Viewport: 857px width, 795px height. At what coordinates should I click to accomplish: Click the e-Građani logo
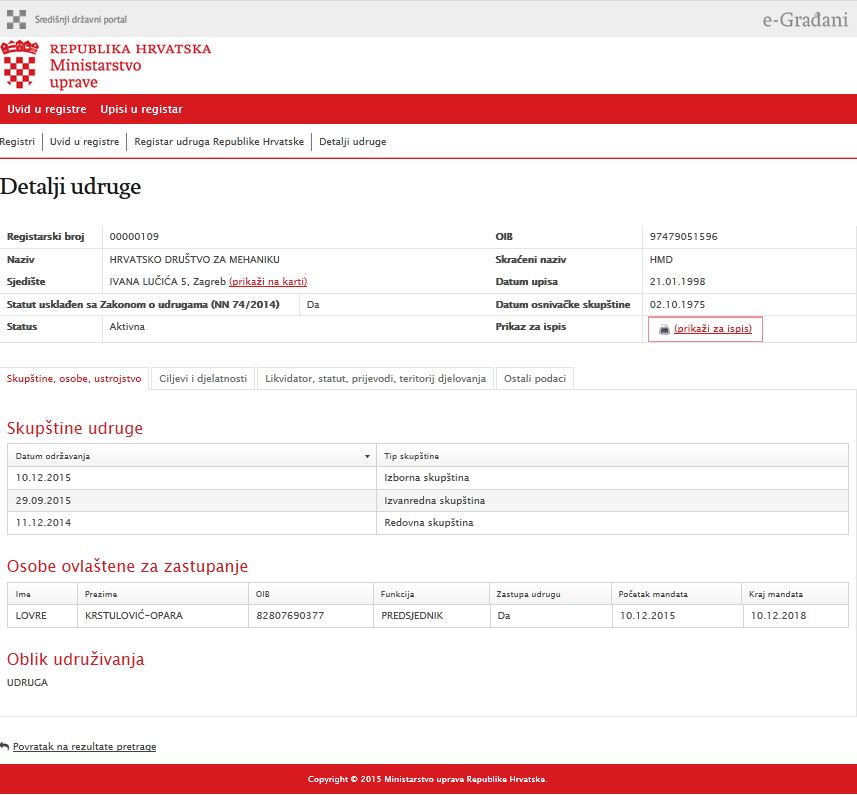point(805,18)
